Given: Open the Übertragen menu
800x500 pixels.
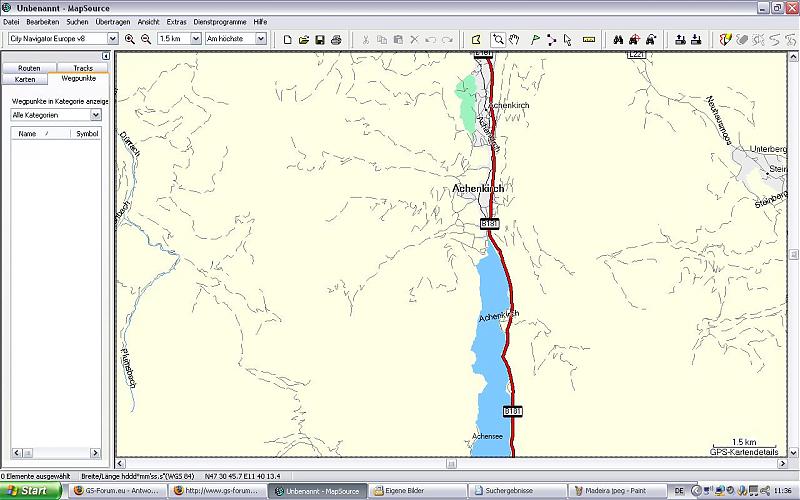Looking at the screenshot, I should click(x=112, y=21).
